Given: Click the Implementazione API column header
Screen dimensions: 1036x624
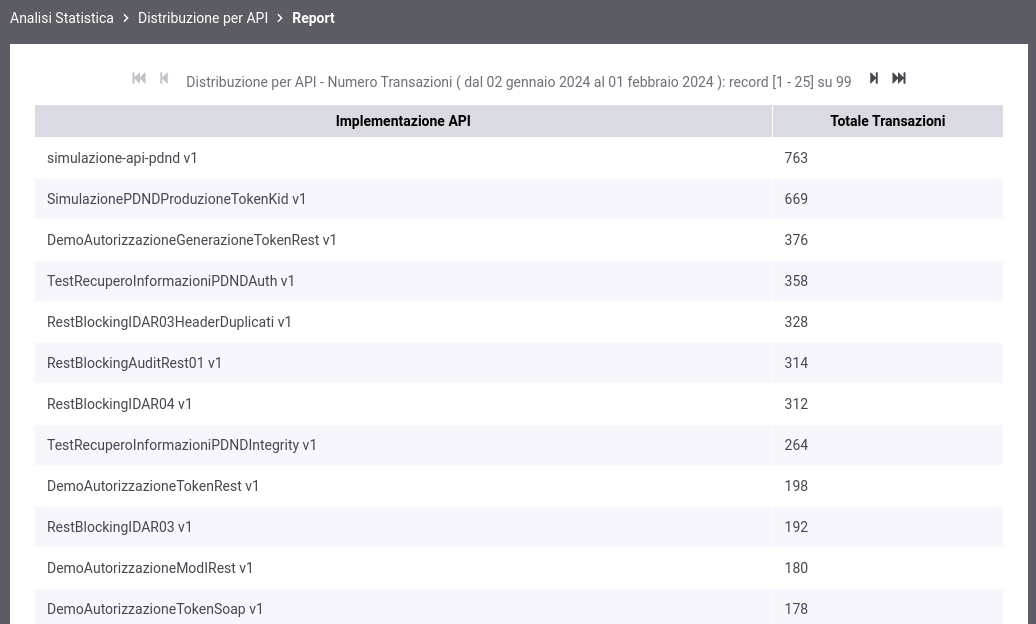Looking at the screenshot, I should (x=403, y=121).
